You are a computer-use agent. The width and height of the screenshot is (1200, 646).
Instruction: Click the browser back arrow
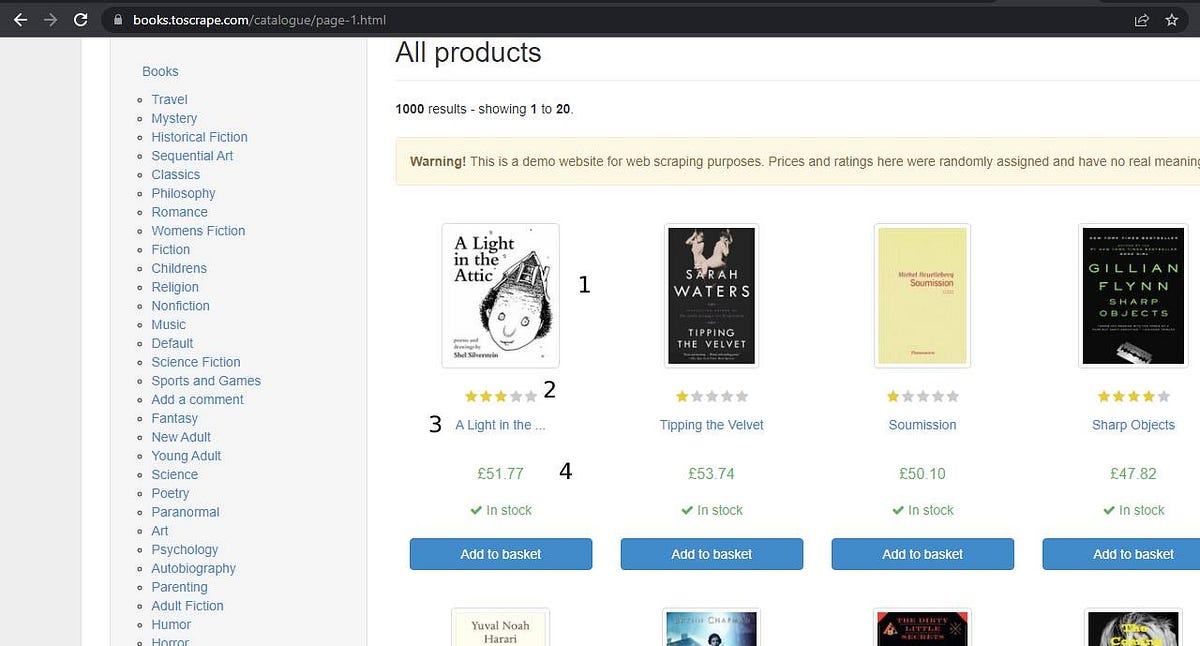click(20, 19)
